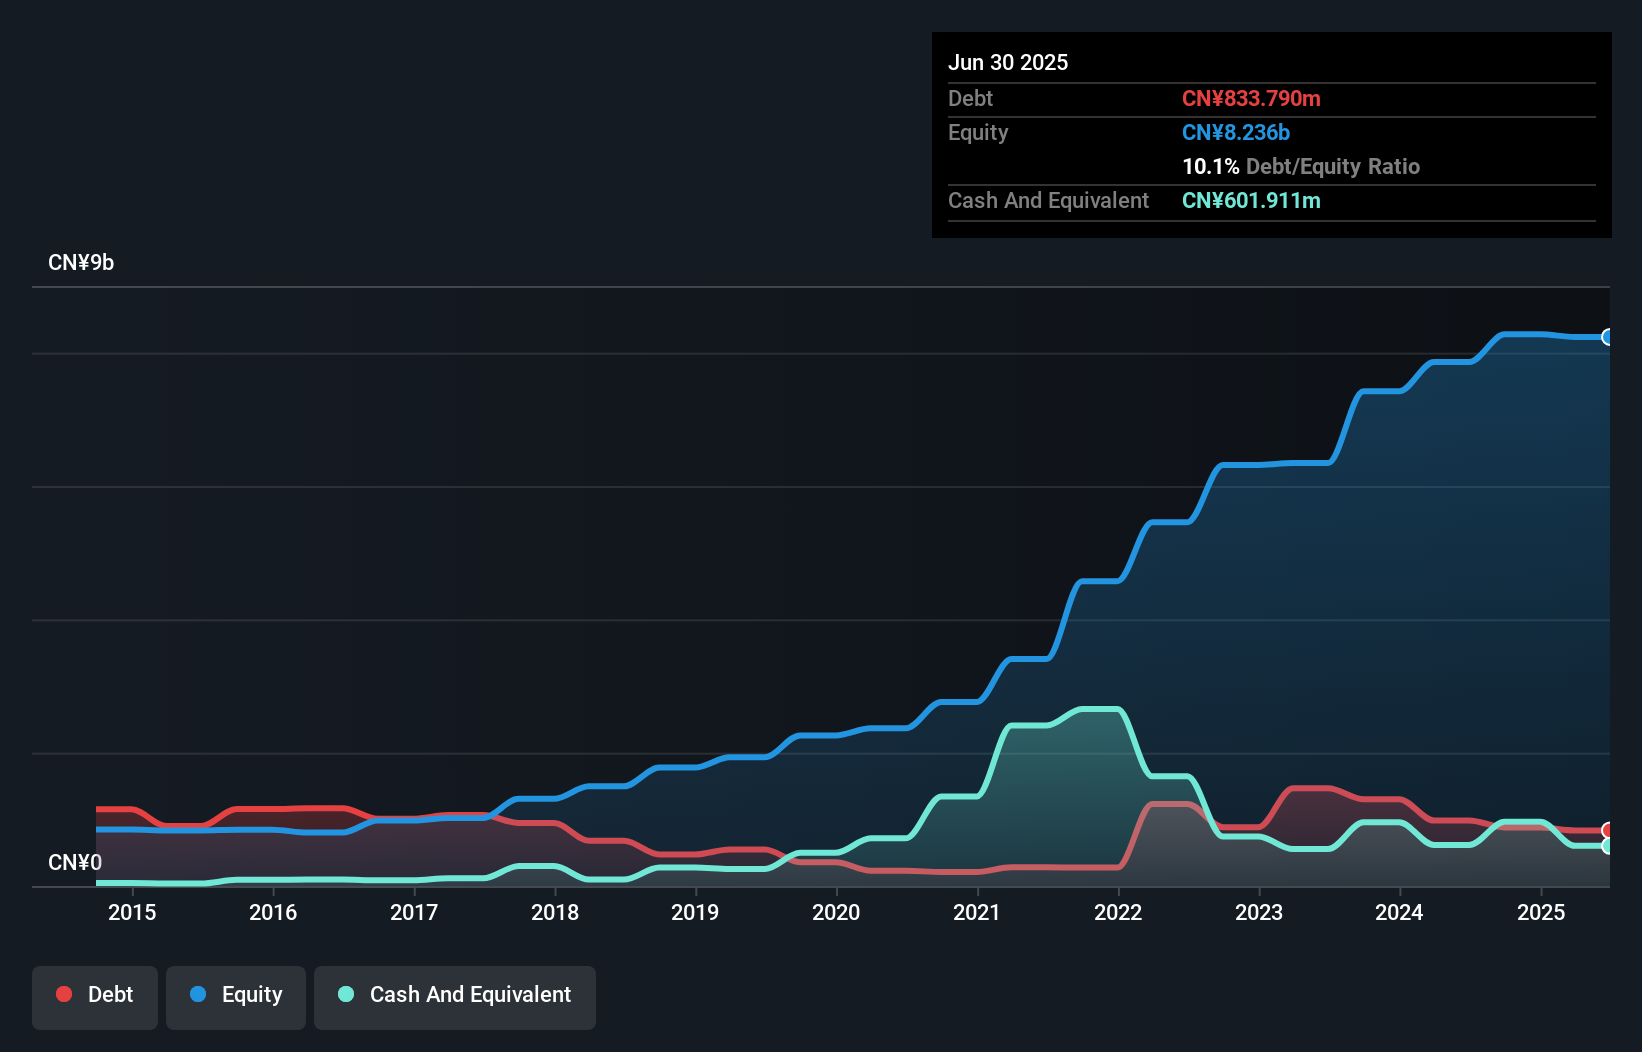Click the CN¥8.236b Equity value
The height and width of the screenshot is (1052, 1642).
click(x=1236, y=132)
